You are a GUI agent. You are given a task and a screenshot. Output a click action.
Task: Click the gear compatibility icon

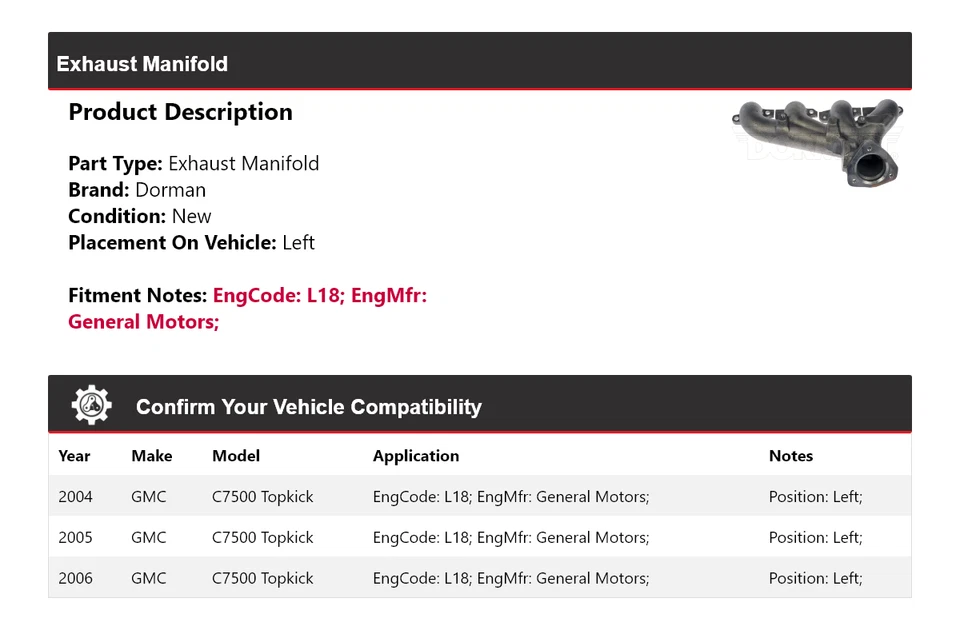pos(92,405)
